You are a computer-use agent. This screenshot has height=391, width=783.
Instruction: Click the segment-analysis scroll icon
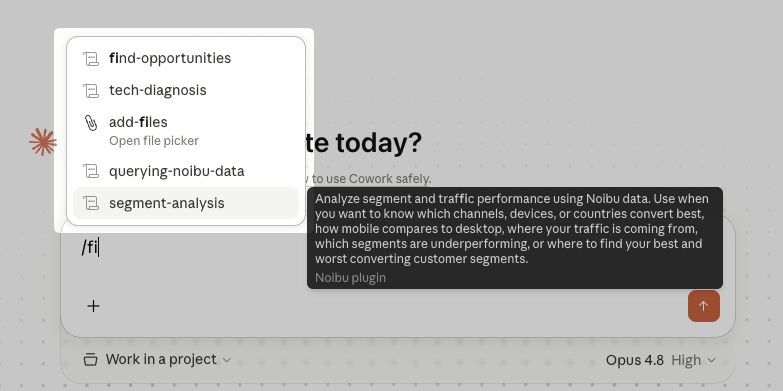point(91,203)
